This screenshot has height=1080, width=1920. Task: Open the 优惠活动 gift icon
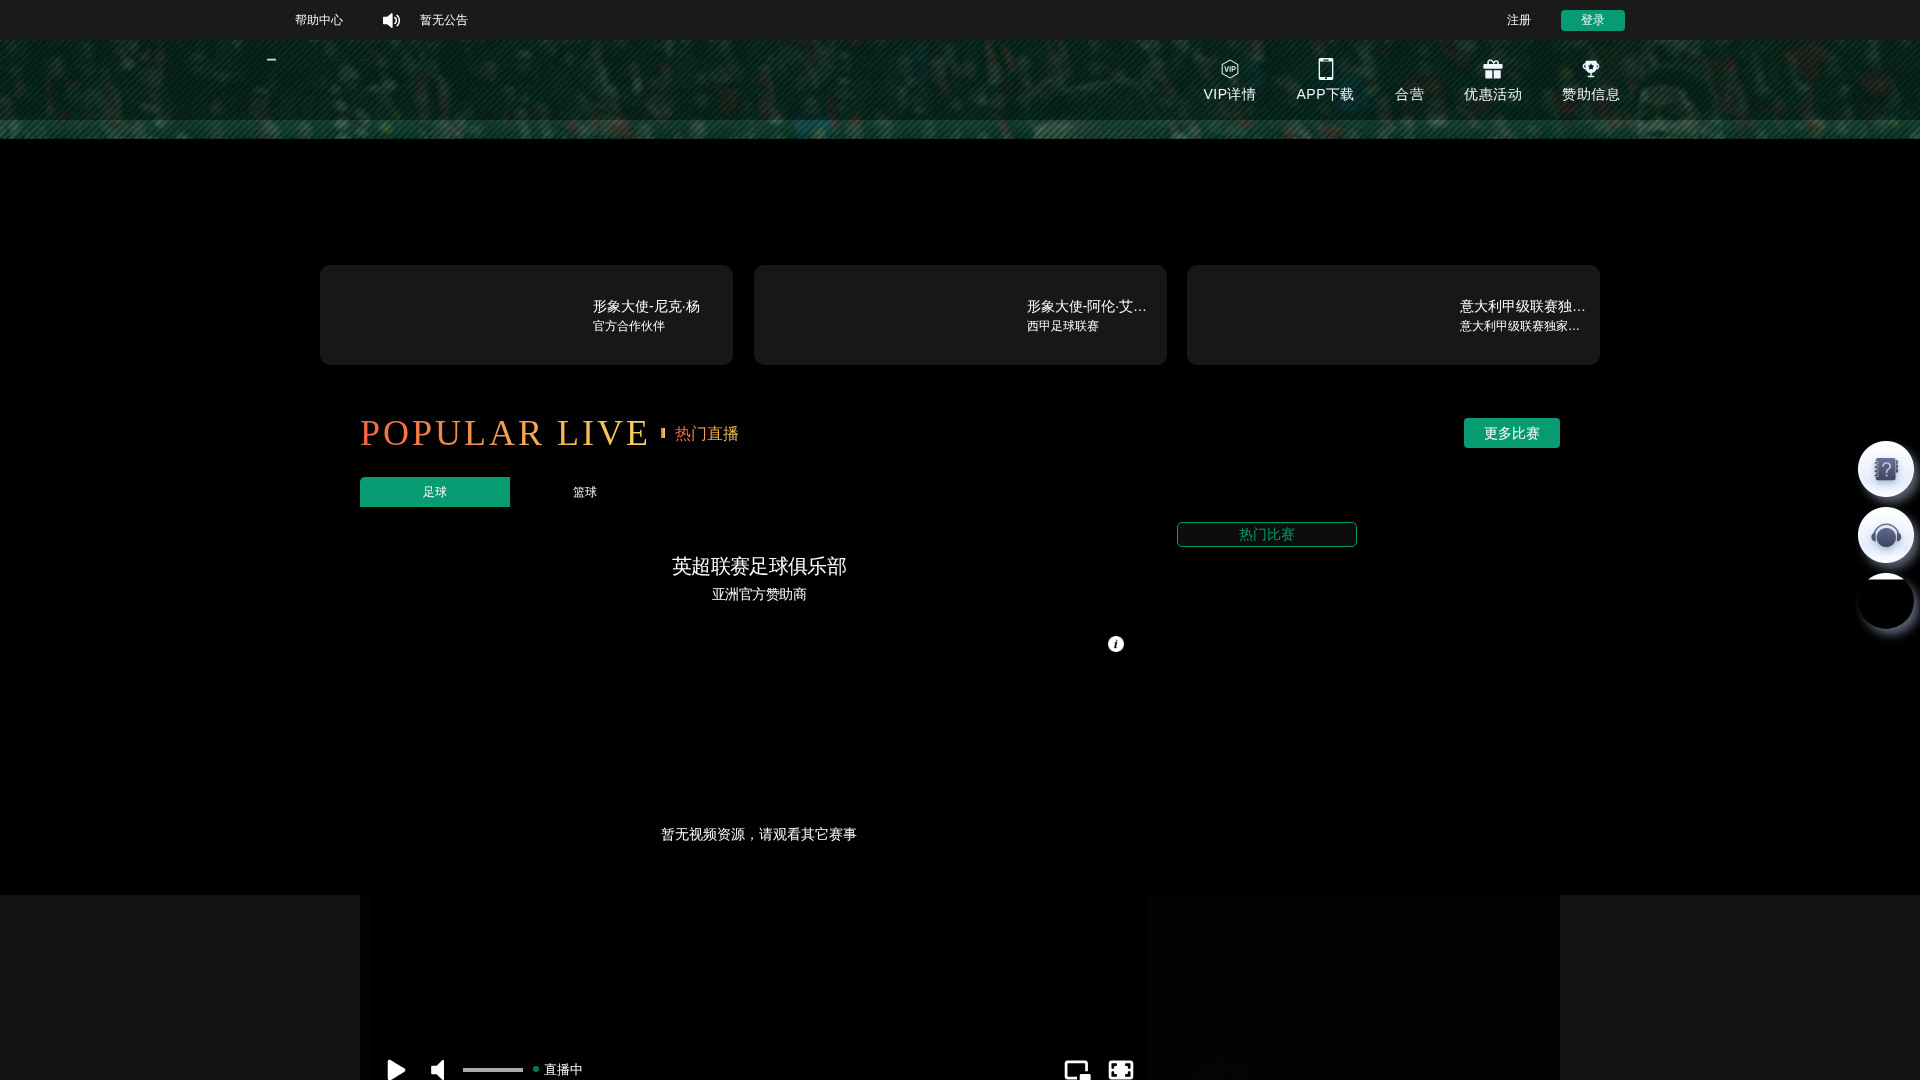[1492, 69]
